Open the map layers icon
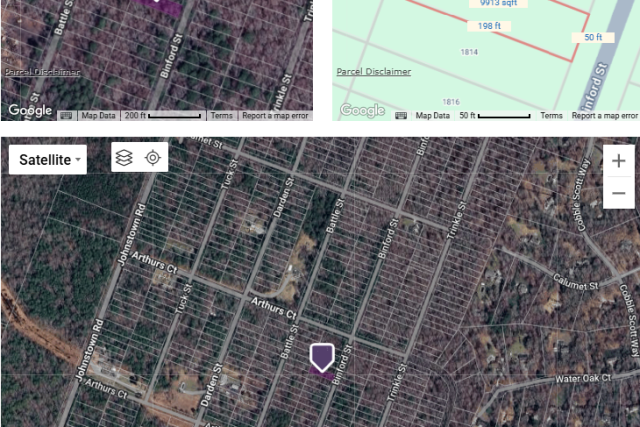The width and height of the screenshot is (640, 427). click(124, 158)
